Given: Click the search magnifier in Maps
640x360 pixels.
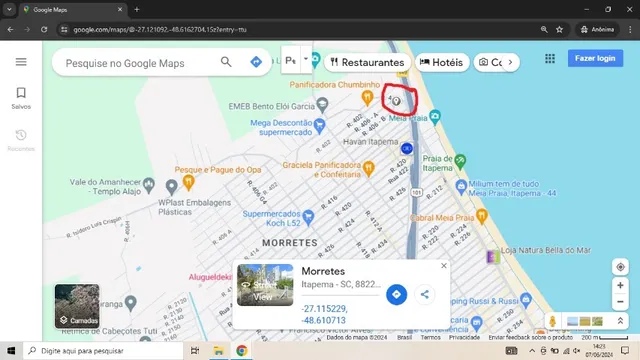Looking at the screenshot, I should tap(226, 62).
